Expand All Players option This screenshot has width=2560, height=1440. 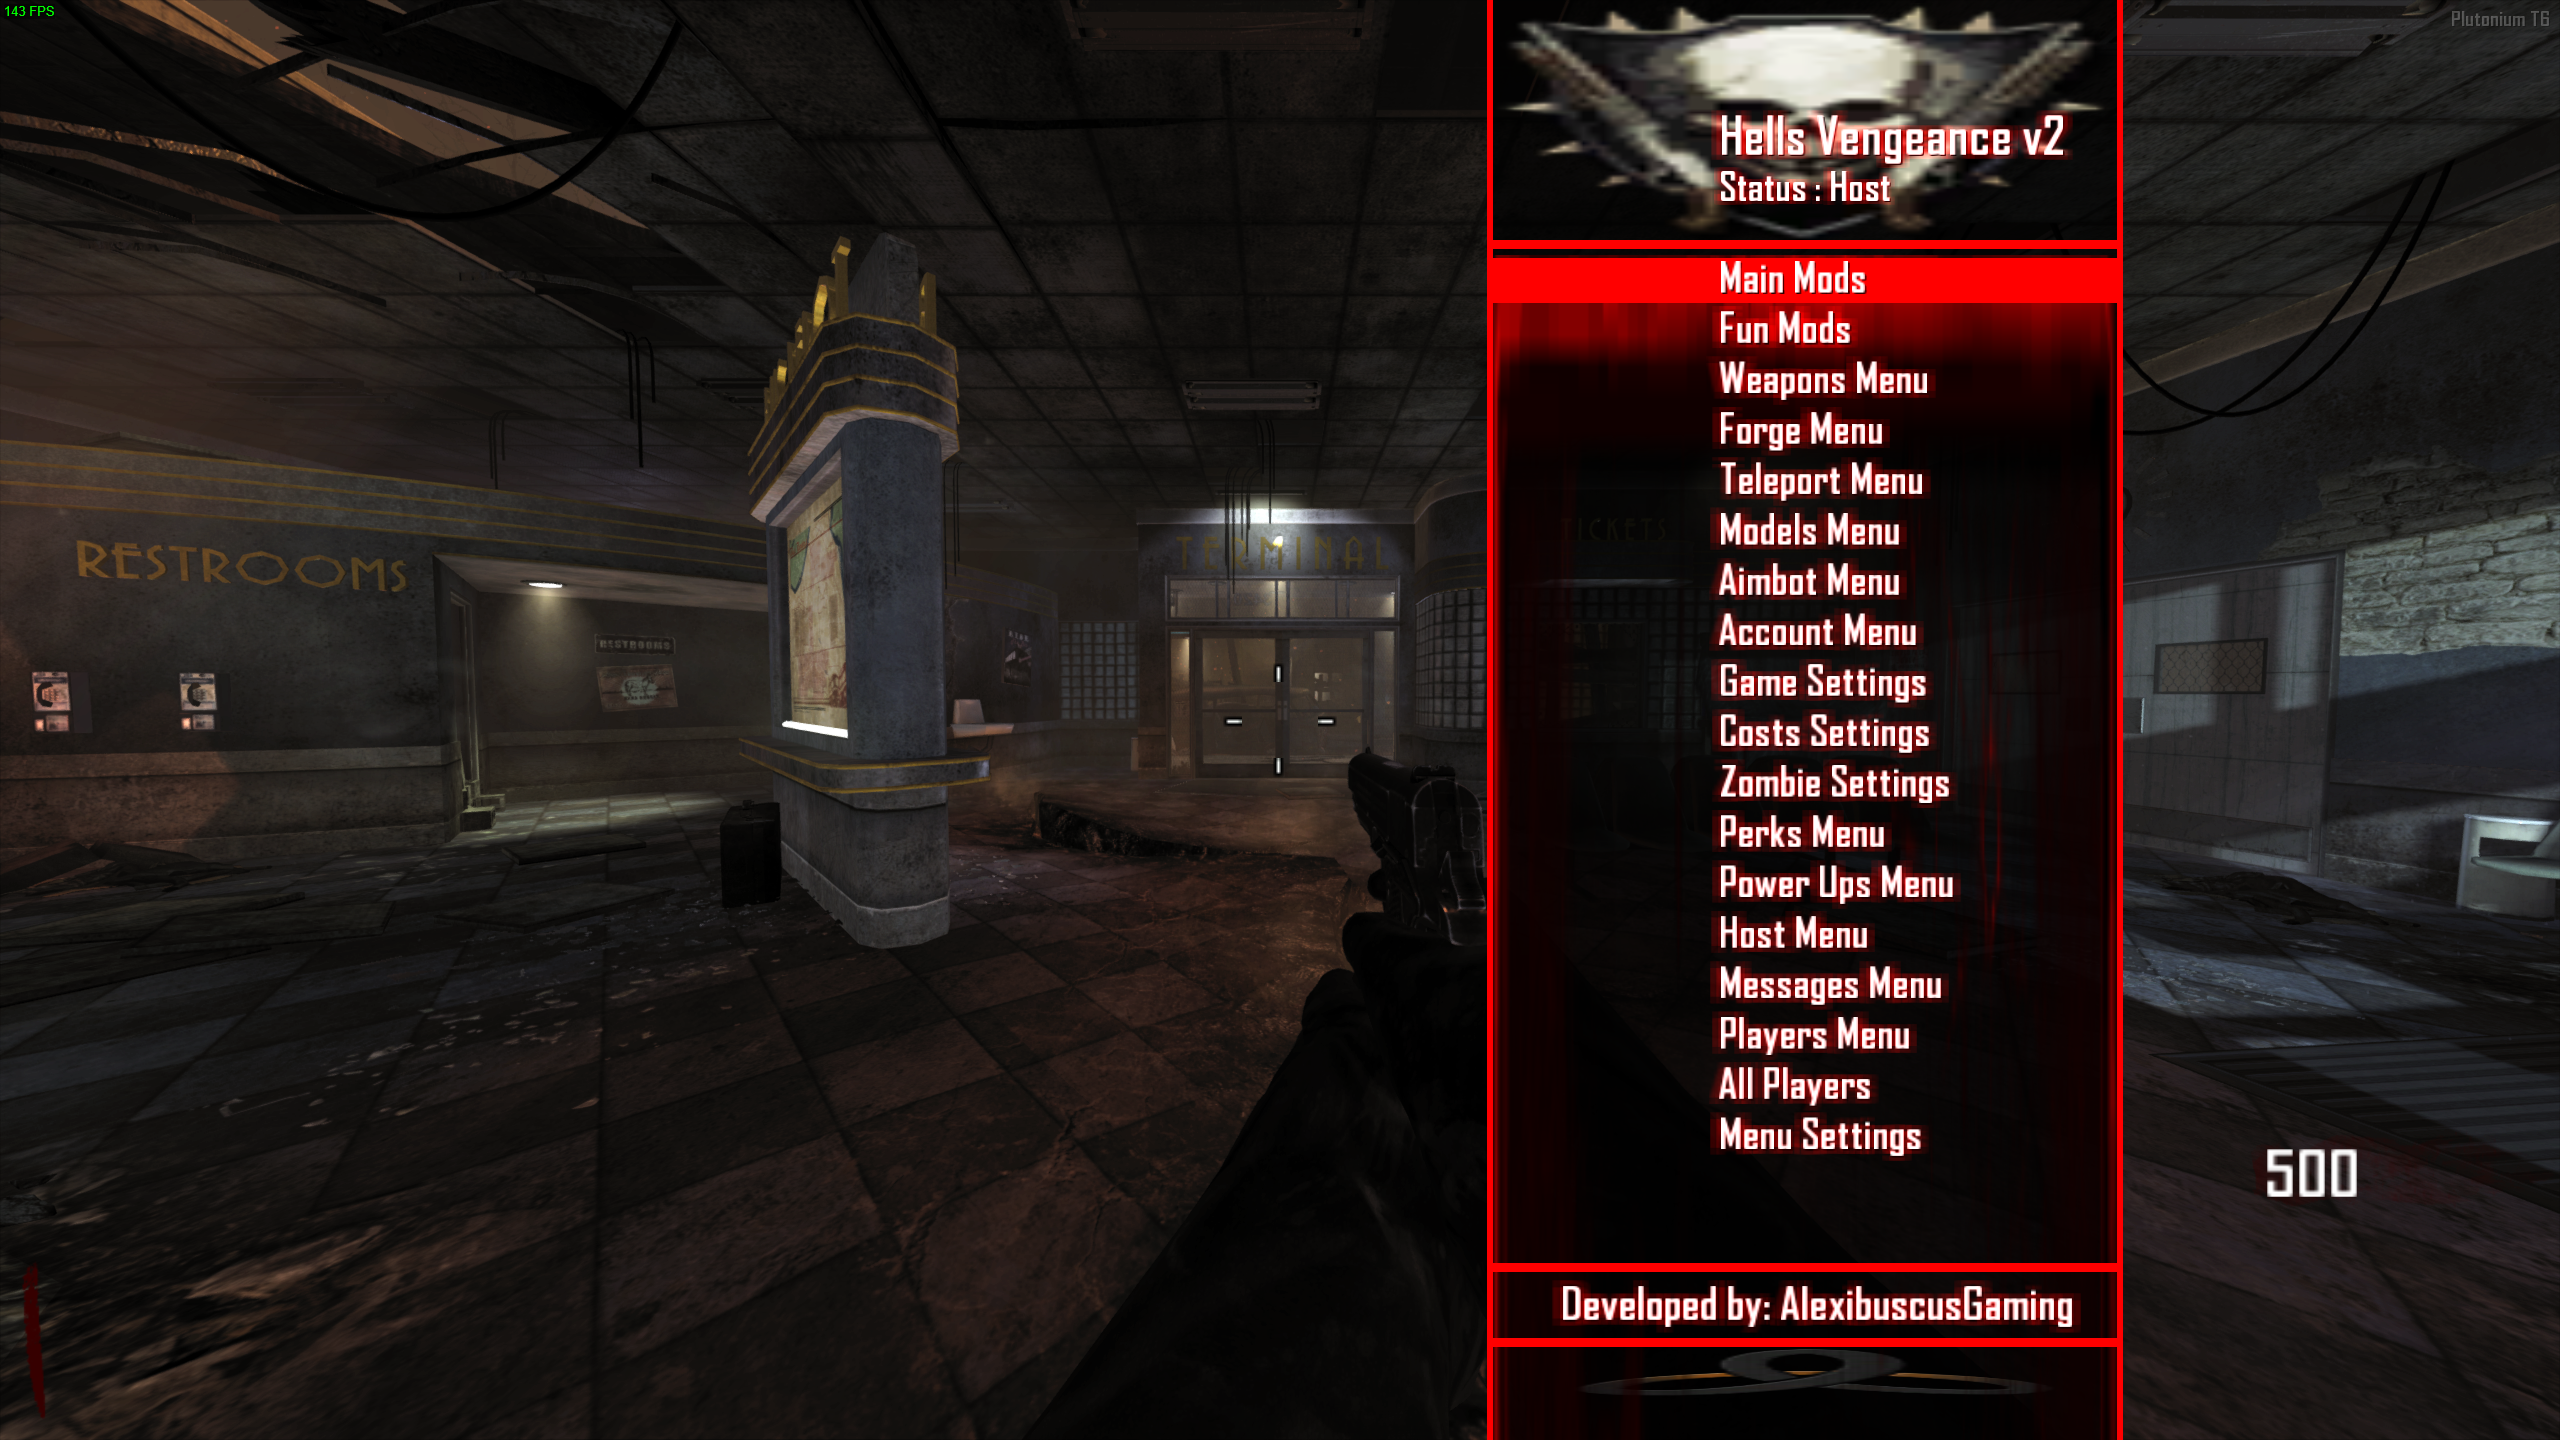tap(1792, 1087)
